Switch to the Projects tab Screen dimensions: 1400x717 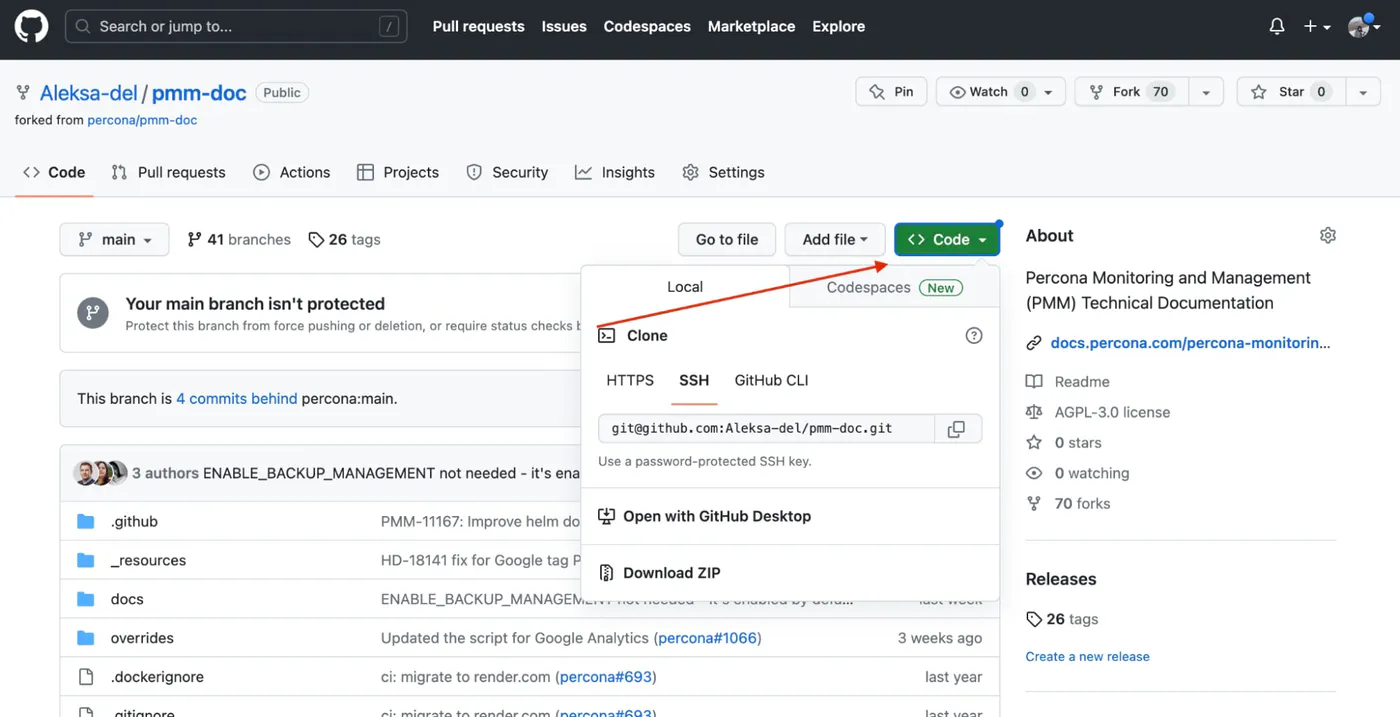[398, 172]
